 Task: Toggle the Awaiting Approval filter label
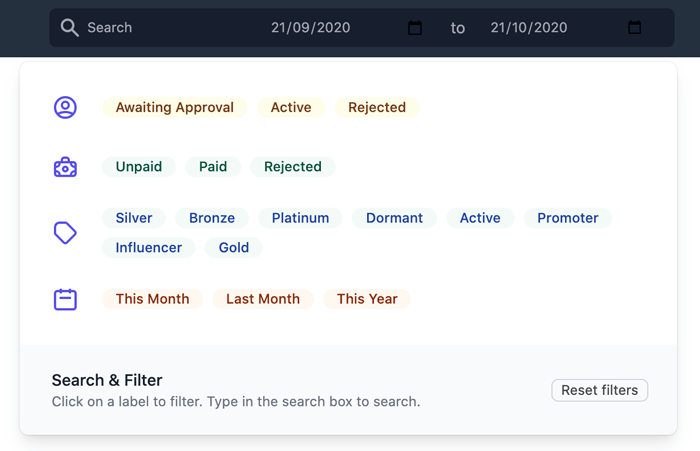175,108
